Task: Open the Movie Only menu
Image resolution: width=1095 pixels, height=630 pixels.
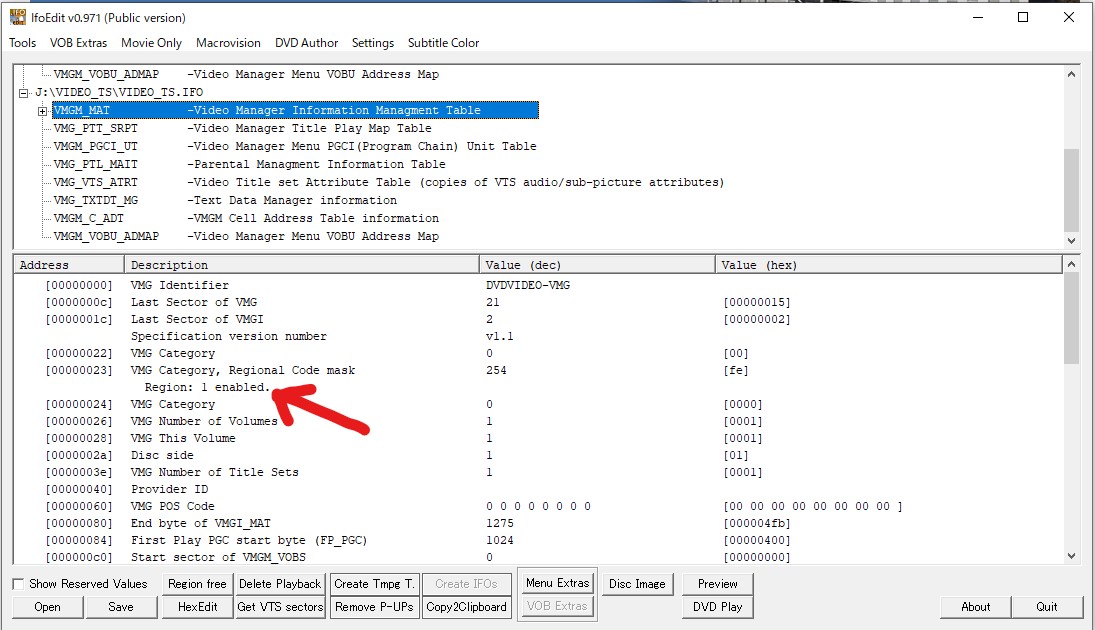Action: [x=151, y=43]
